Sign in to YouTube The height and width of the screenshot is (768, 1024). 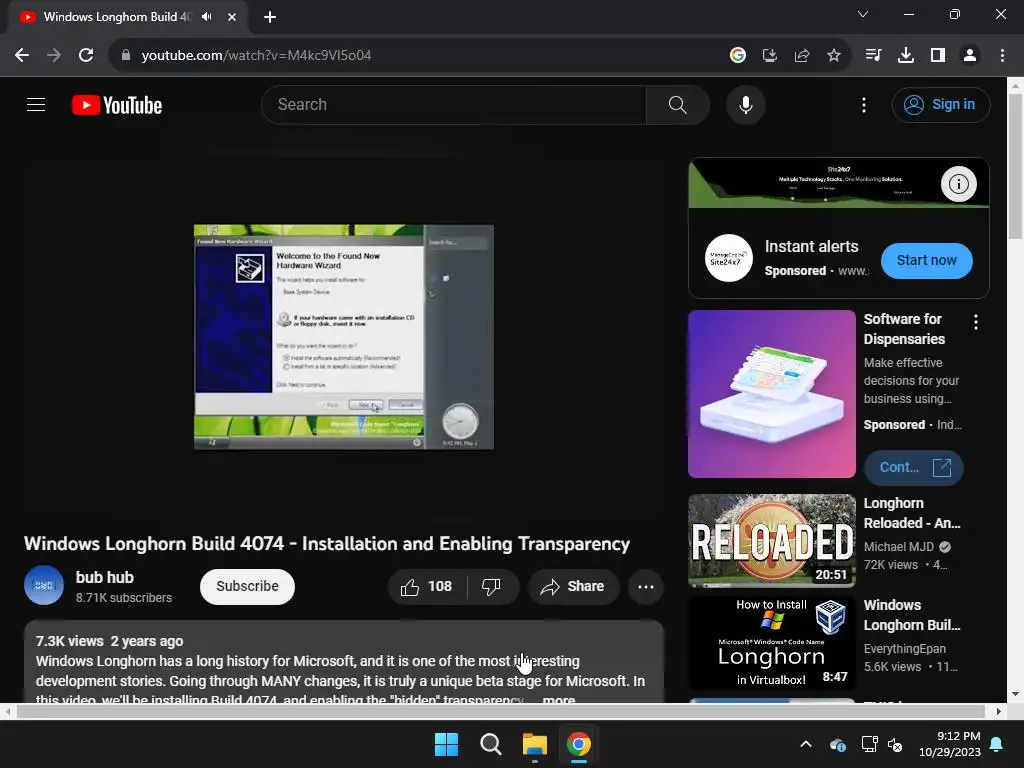(x=940, y=104)
